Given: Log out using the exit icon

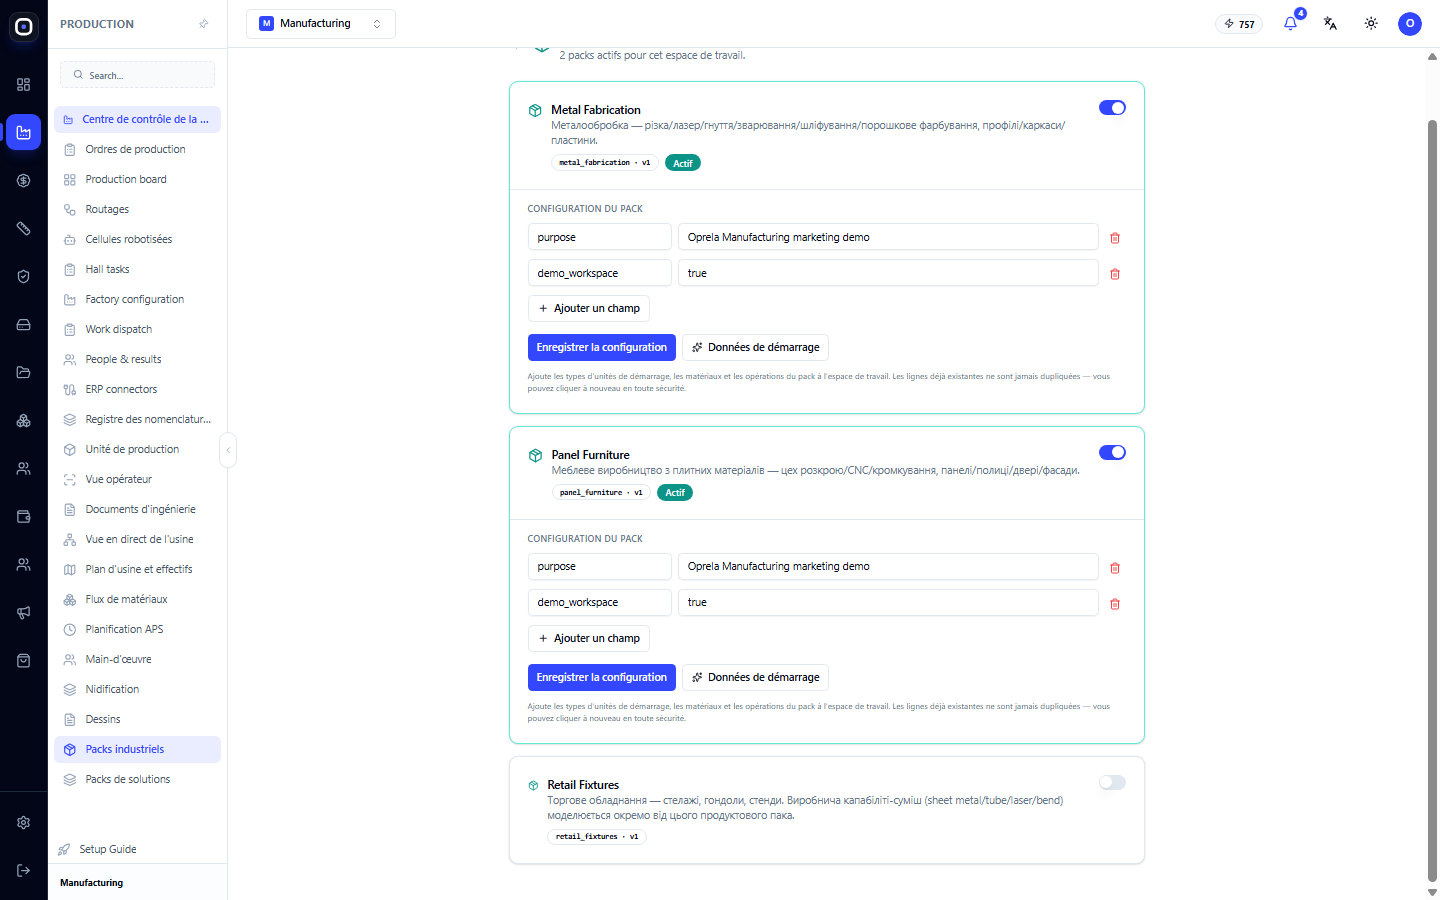Looking at the screenshot, I should (24, 870).
